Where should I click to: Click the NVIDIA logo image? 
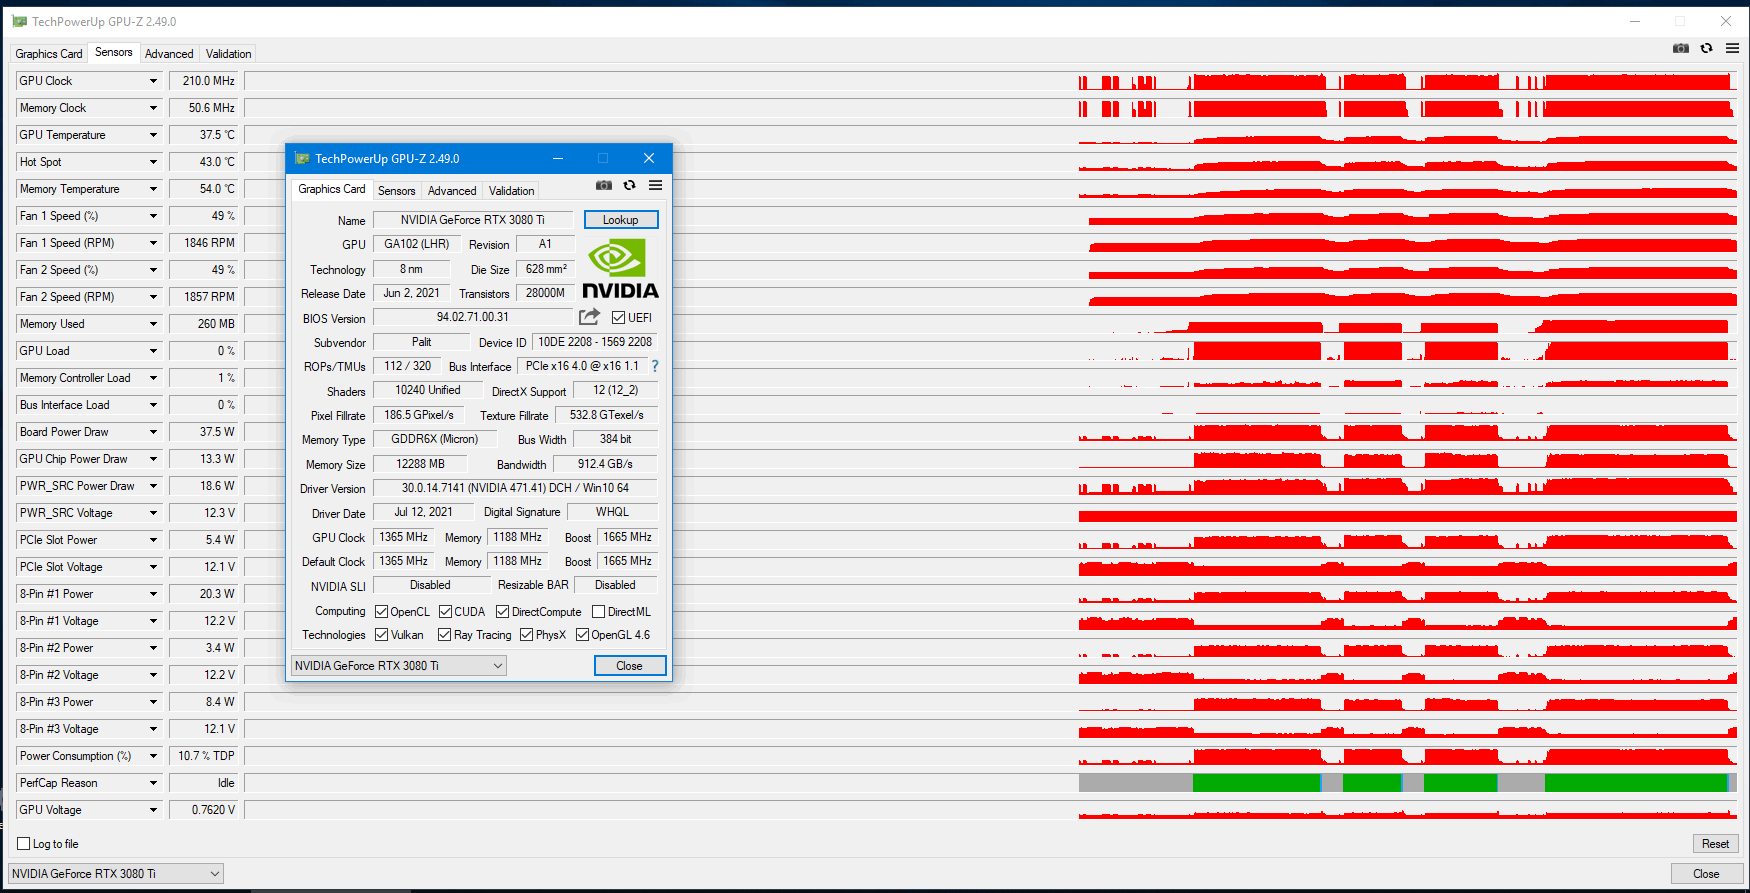pos(620,268)
